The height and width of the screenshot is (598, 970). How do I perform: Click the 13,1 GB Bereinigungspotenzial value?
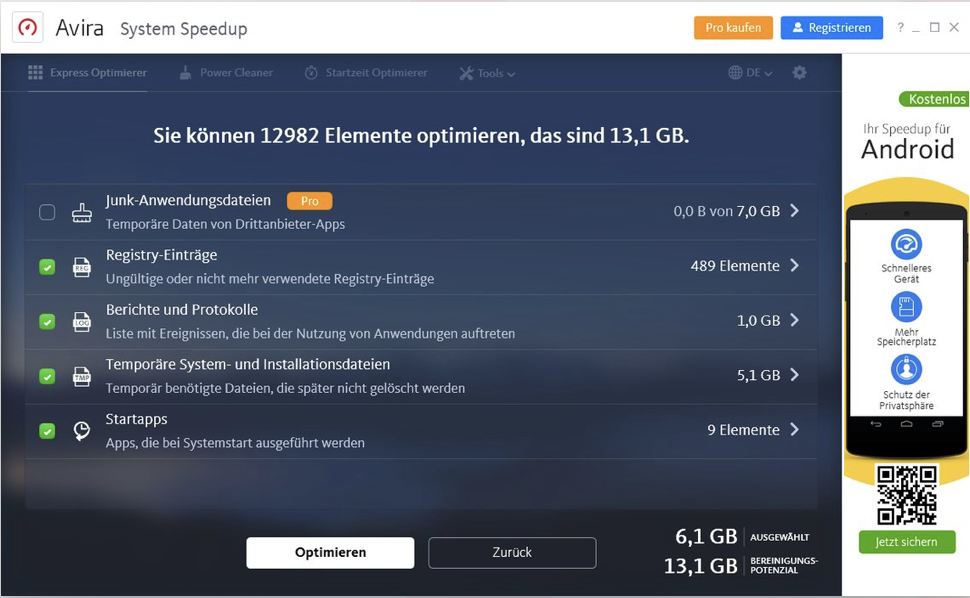(x=701, y=565)
